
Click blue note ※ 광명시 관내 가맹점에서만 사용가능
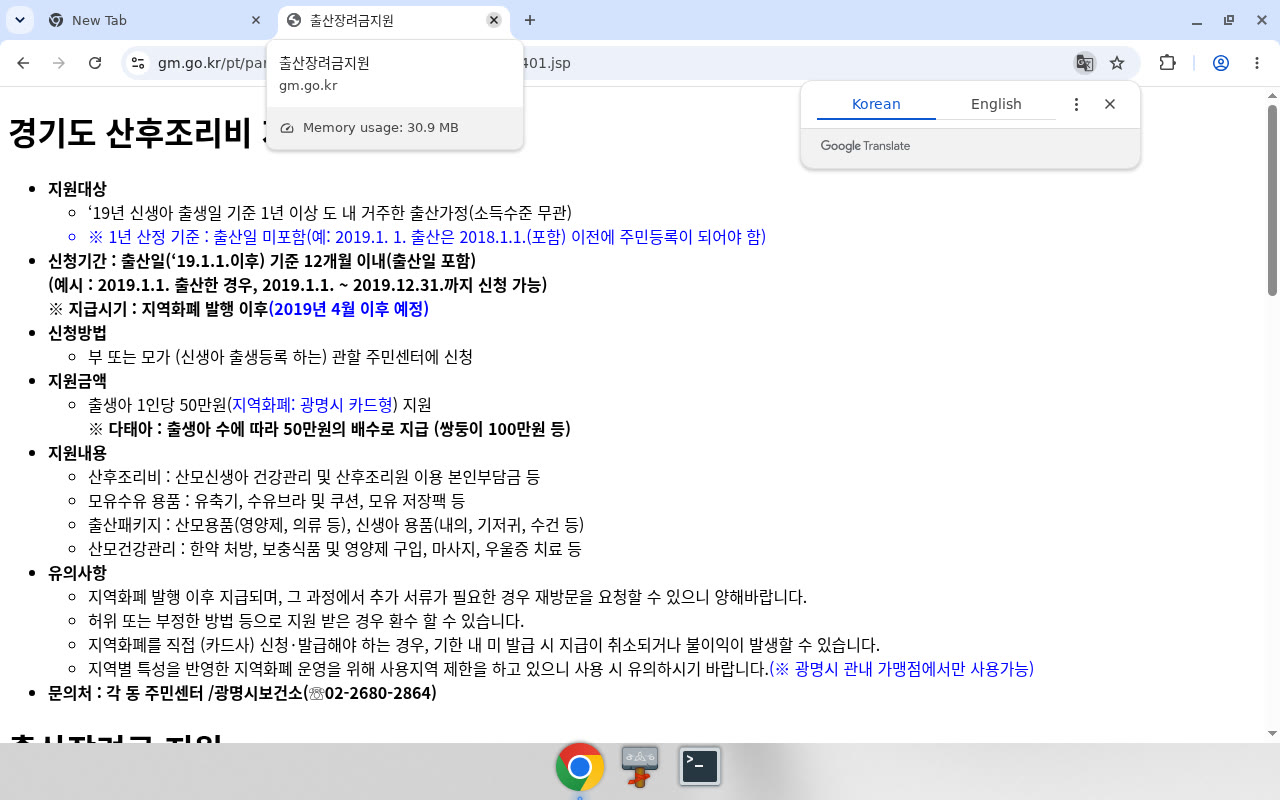(902, 669)
